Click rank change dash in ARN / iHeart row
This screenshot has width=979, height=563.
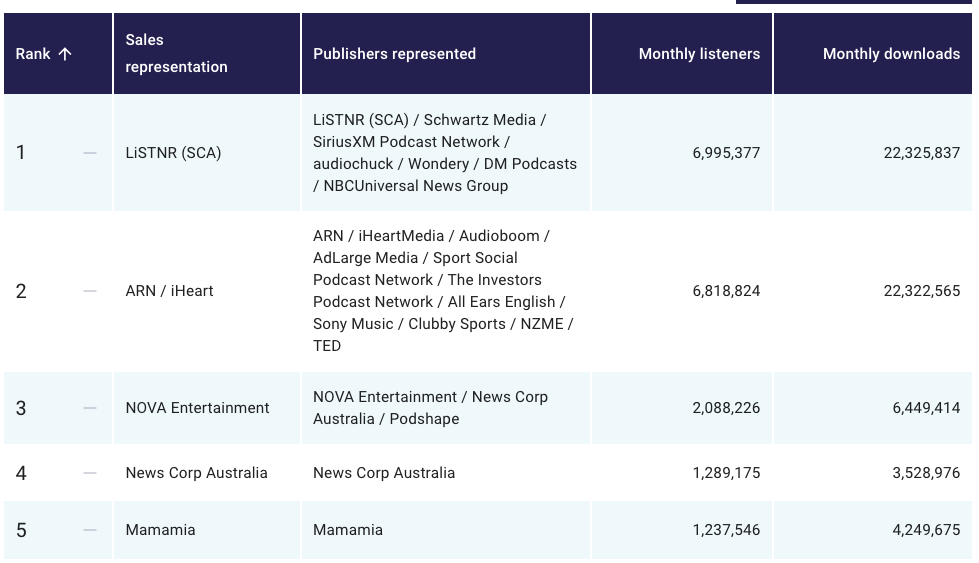pos(90,291)
